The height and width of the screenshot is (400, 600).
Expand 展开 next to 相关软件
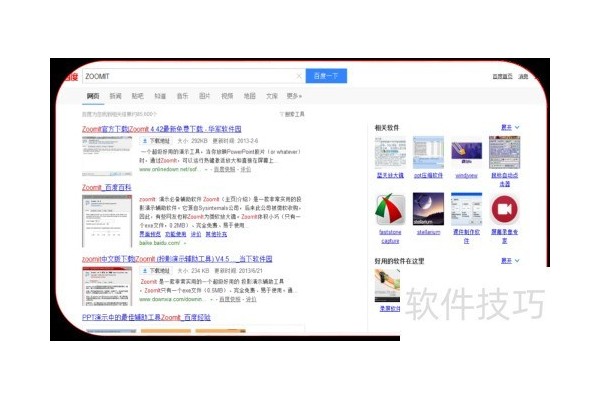coord(510,127)
